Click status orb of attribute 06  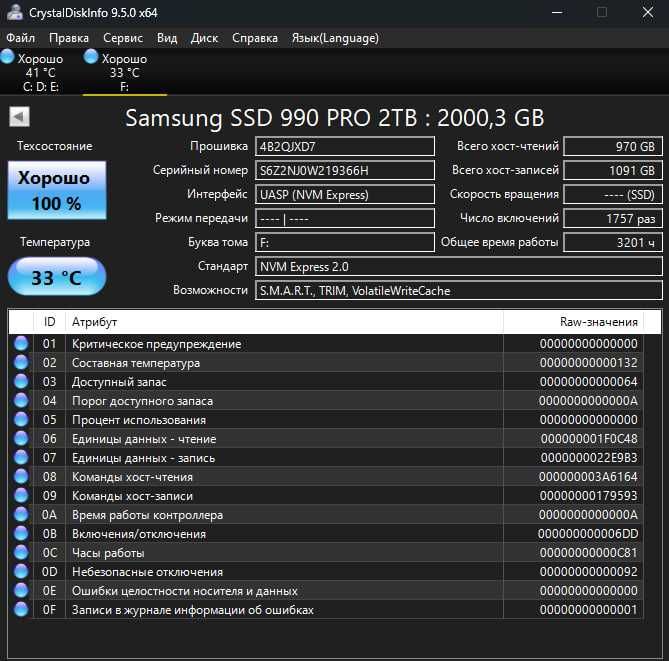[21, 438]
